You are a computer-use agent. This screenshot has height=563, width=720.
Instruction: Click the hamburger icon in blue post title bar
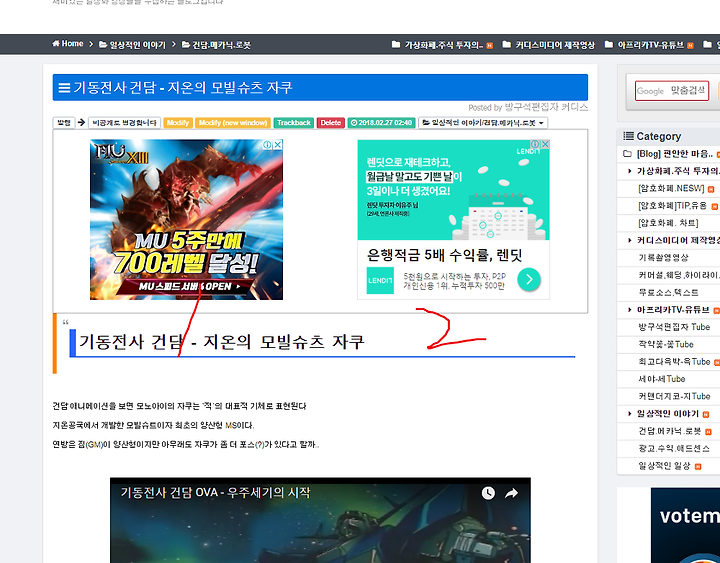pos(65,88)
